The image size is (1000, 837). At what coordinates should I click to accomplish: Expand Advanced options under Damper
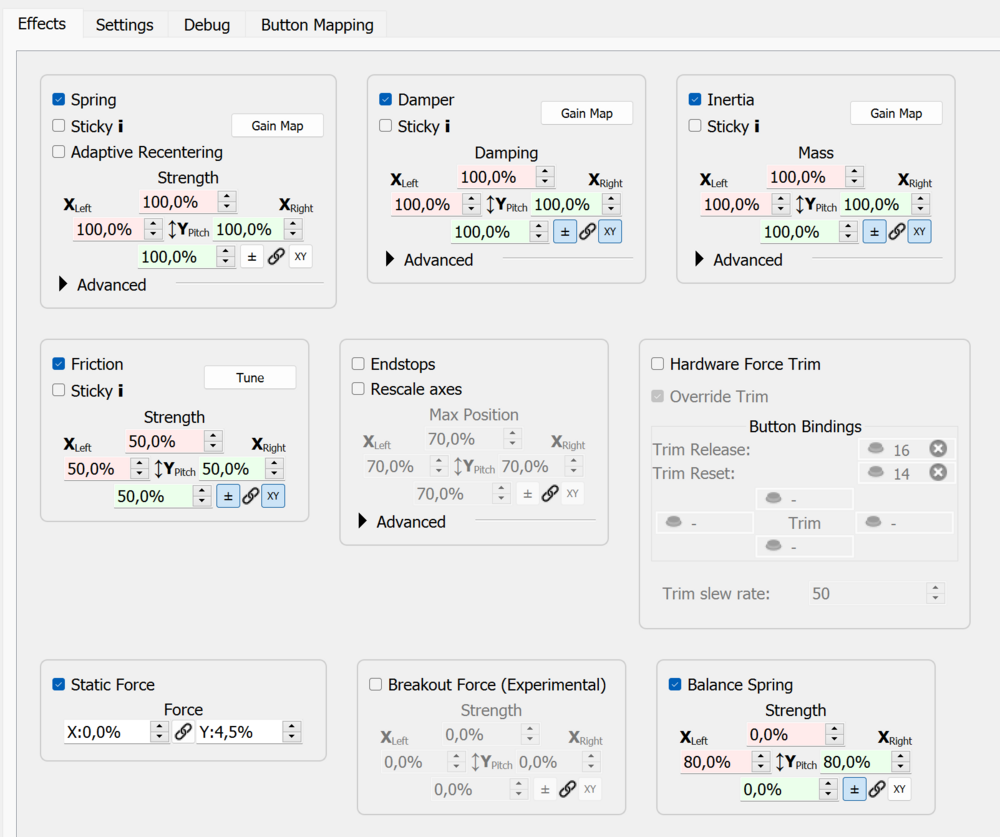pyautogui.click(x=391, y=260)
